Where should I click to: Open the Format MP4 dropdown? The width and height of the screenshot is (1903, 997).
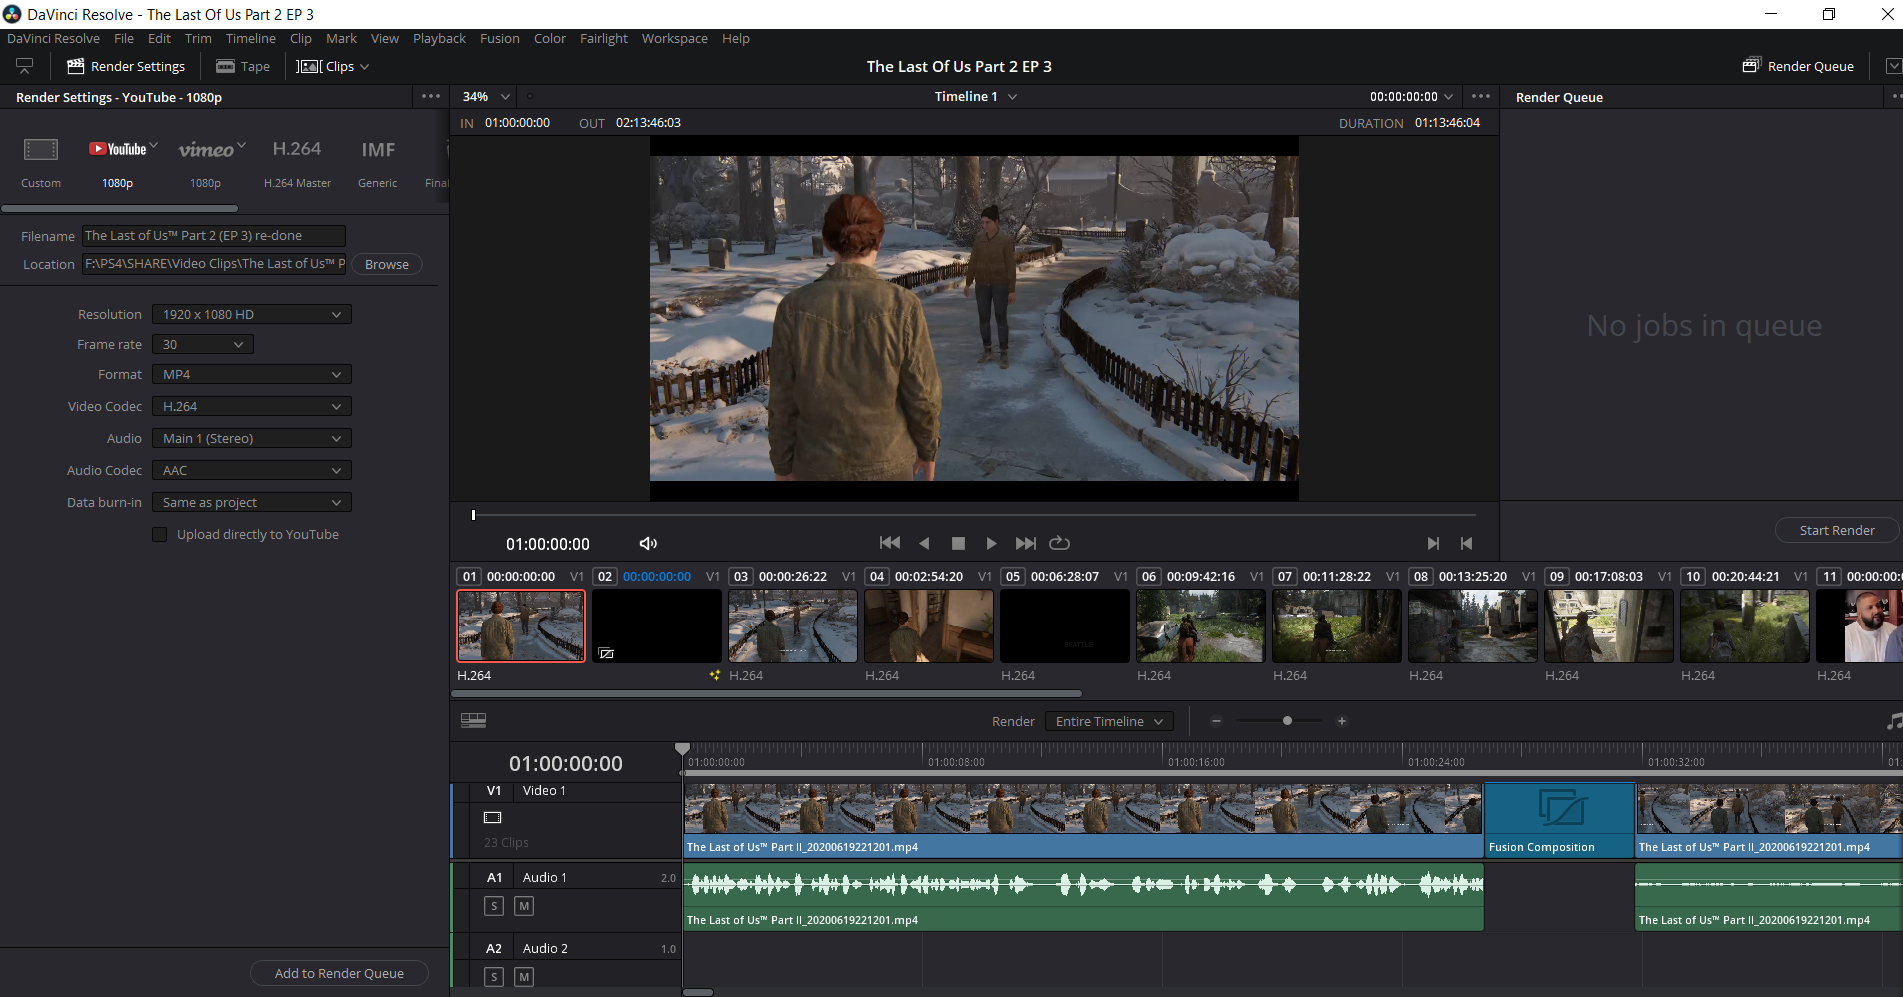tap(252, 374)
